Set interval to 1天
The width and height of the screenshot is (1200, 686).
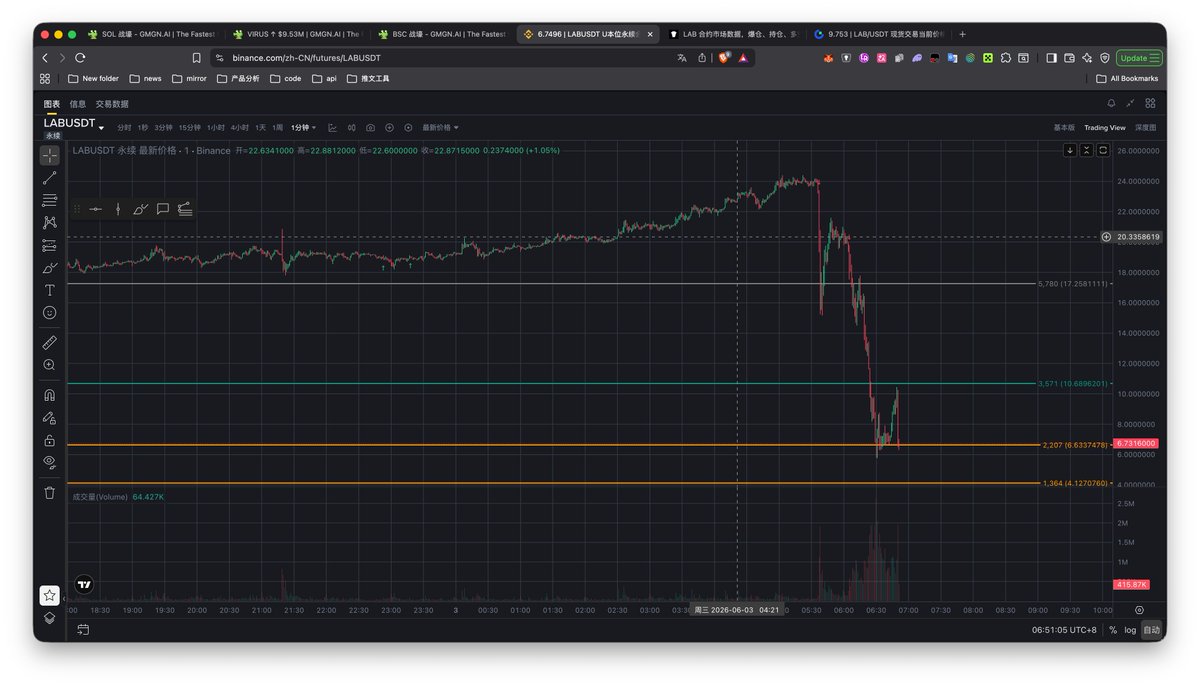pyautogui.click(x=261, y=128)
